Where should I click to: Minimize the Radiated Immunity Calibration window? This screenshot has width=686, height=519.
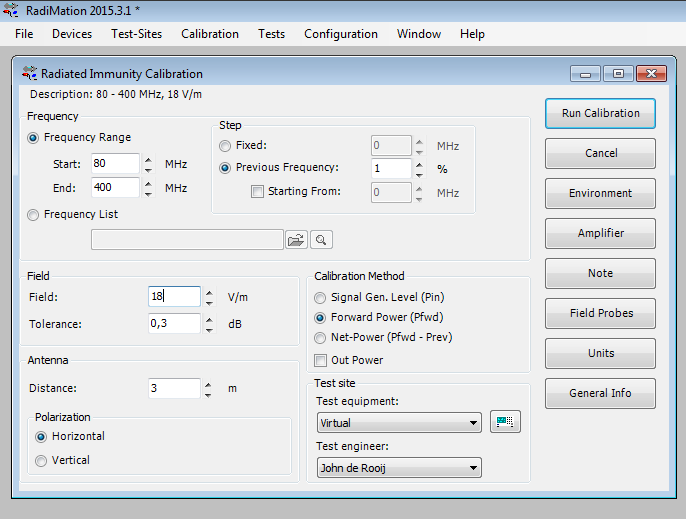586,74
